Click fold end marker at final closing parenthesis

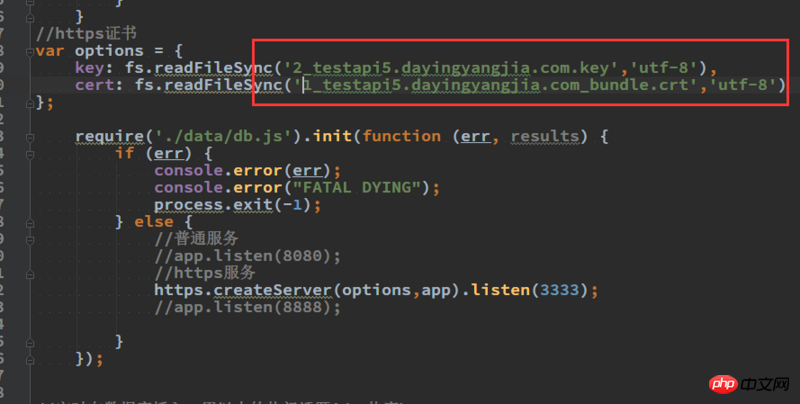tap(30, 360)
